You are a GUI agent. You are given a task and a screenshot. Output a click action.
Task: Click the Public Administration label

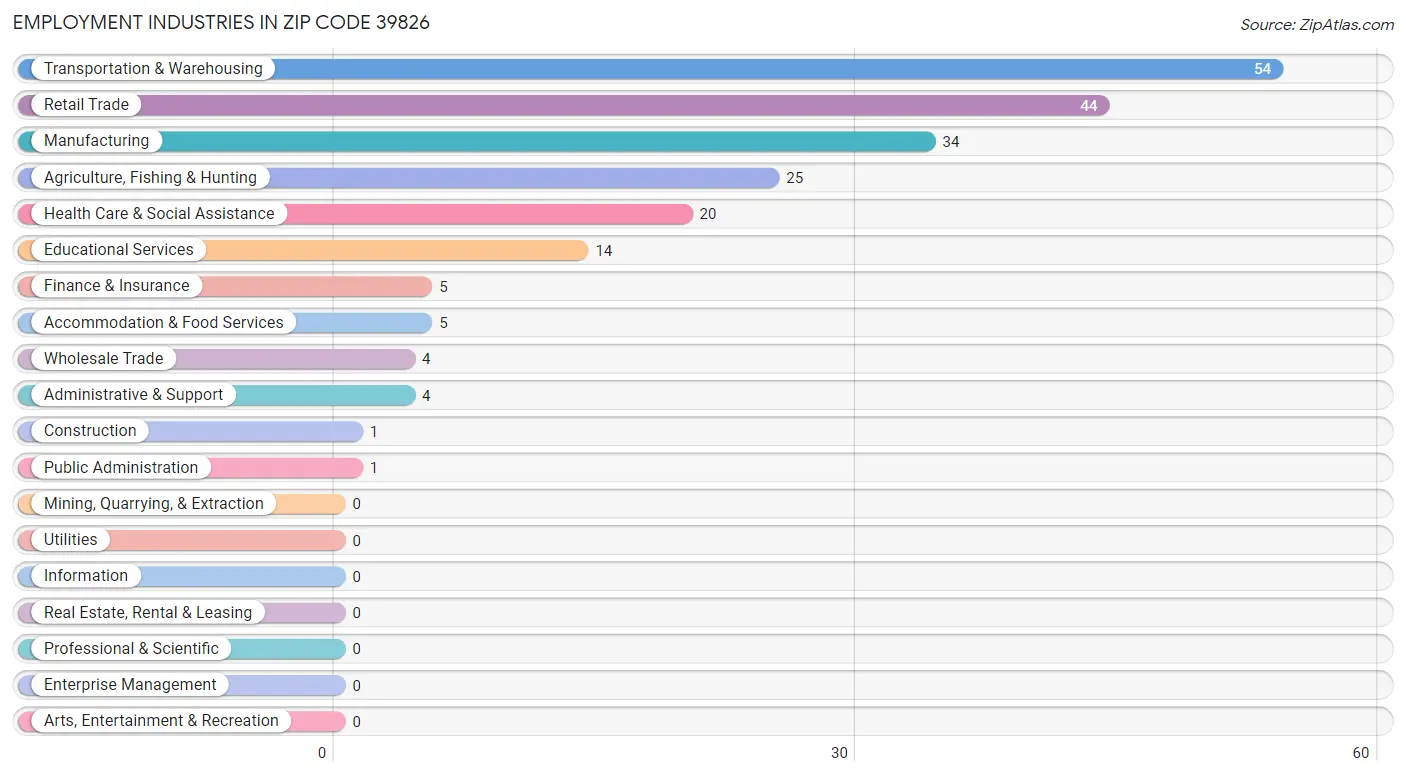coord(121,467)
